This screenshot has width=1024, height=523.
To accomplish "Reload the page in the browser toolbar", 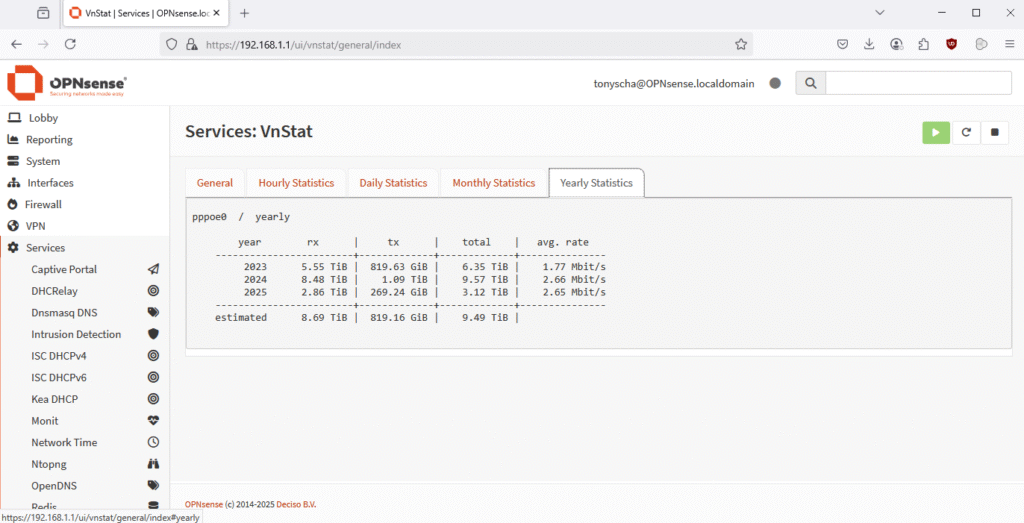I will (x=71, y=44).
